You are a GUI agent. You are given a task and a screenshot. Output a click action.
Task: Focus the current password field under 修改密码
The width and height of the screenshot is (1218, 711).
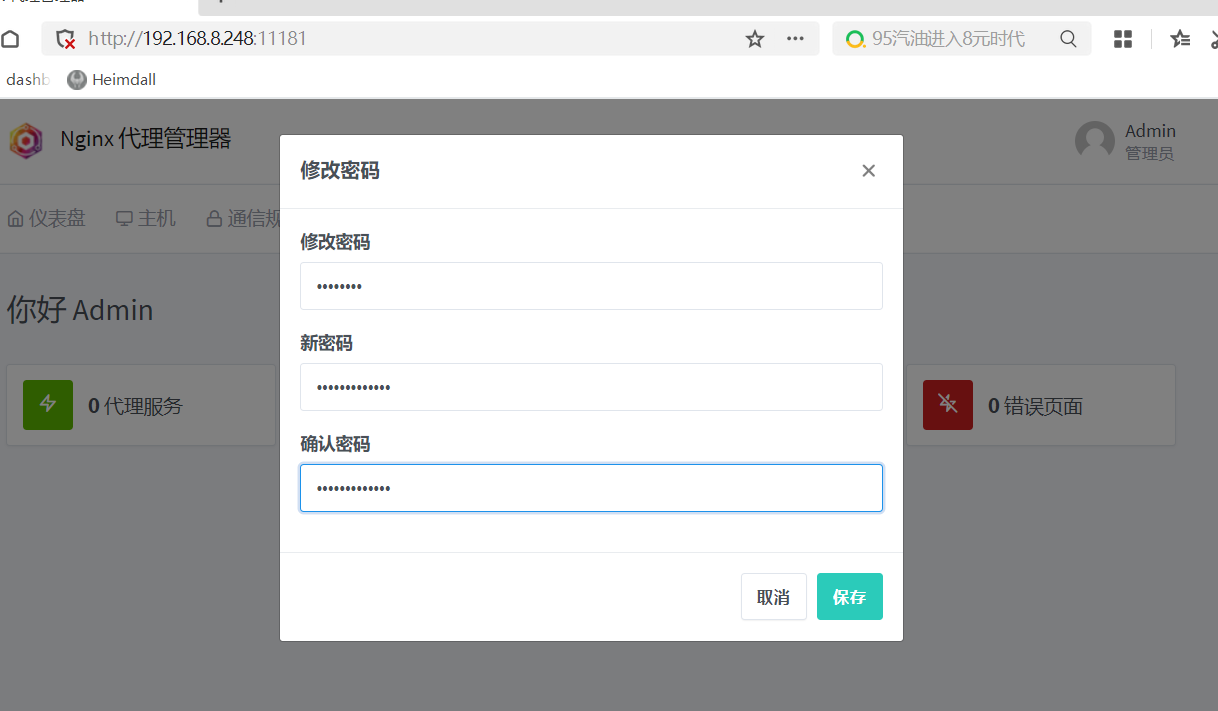pos(591,286)
